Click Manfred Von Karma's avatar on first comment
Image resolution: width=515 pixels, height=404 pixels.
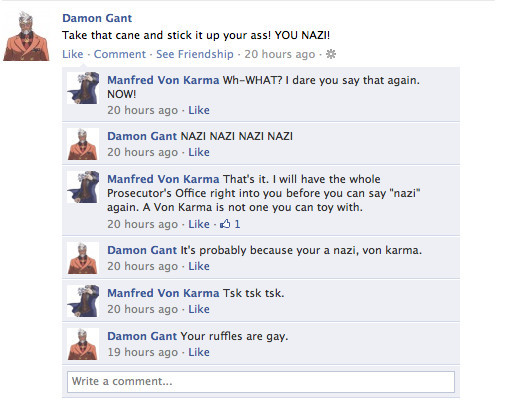click(83, 88)
